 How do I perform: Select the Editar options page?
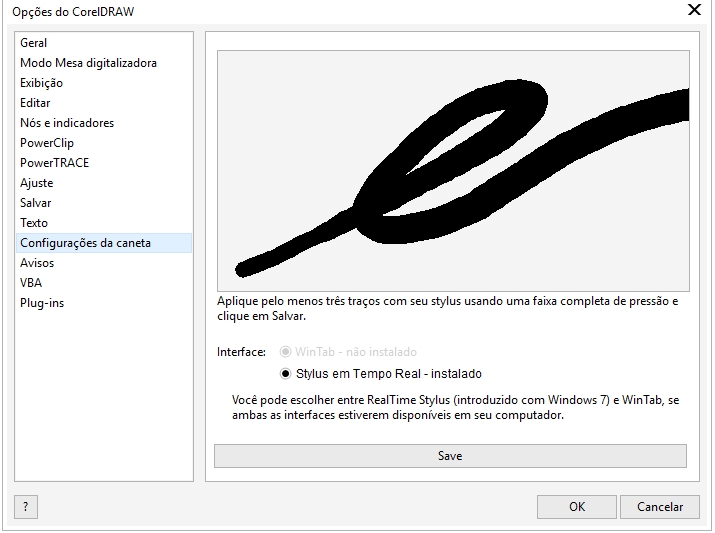tap(35, 103)
